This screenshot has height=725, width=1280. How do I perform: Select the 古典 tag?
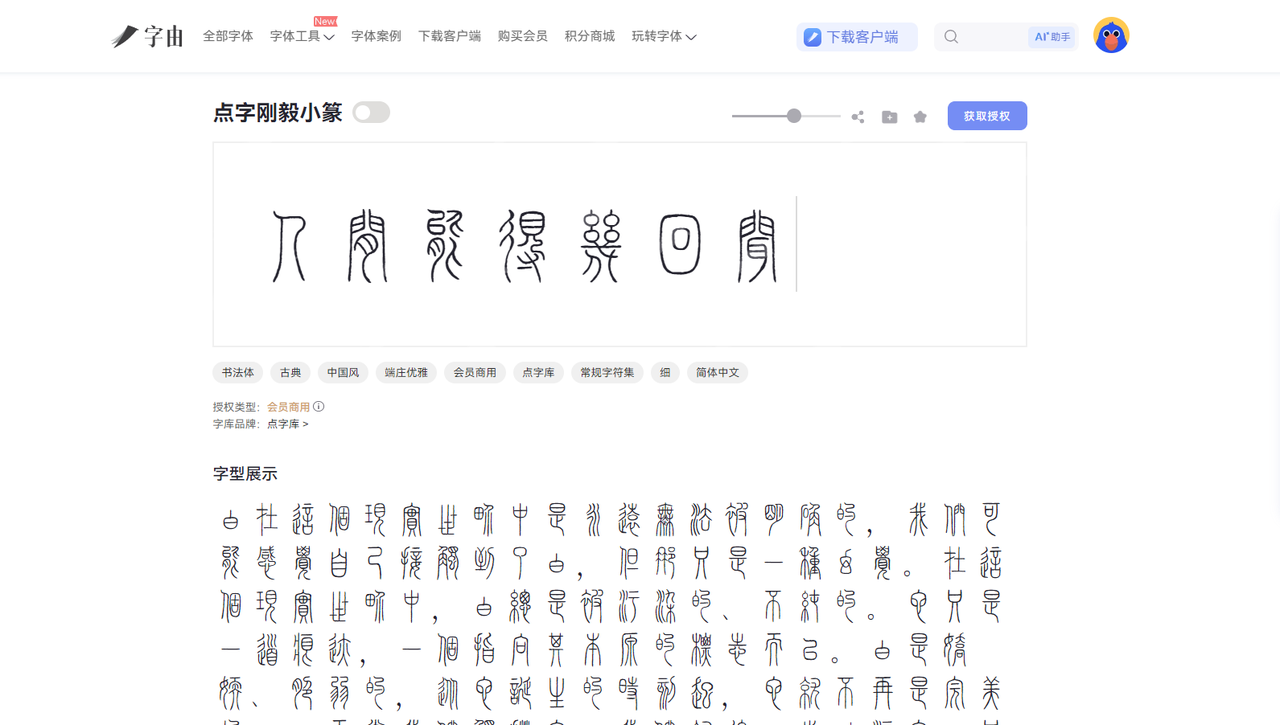tap(291, 373)
